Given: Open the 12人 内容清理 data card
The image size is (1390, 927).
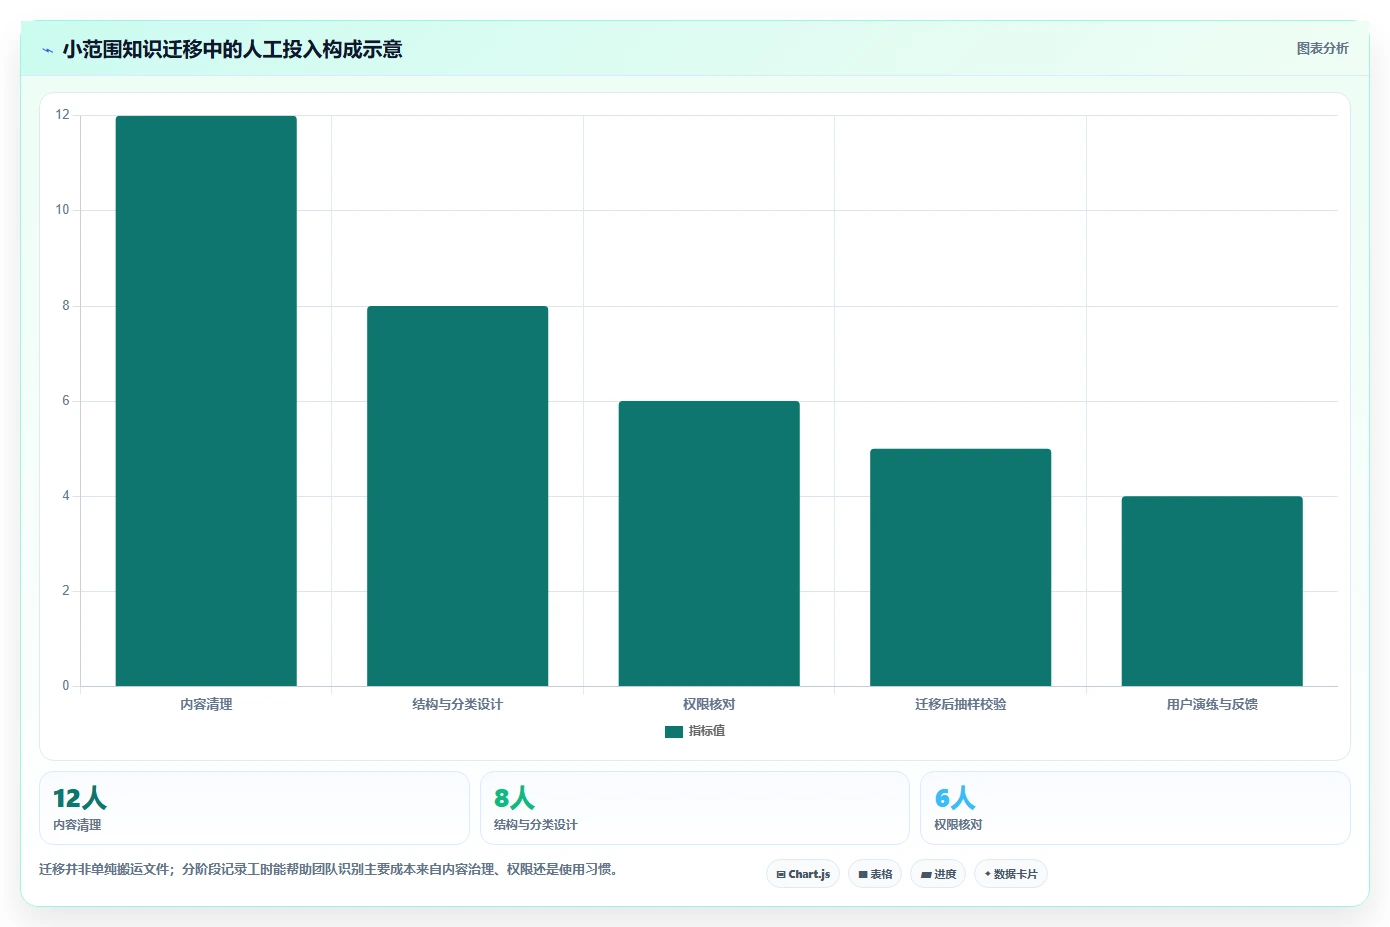Looking at the screenshot, I should click(254, 808).
